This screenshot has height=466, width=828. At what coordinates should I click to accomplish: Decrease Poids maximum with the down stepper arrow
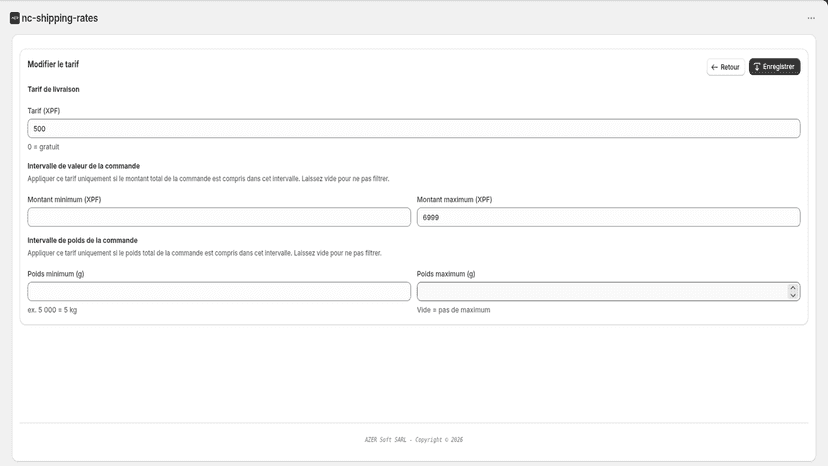coord(793,295)
